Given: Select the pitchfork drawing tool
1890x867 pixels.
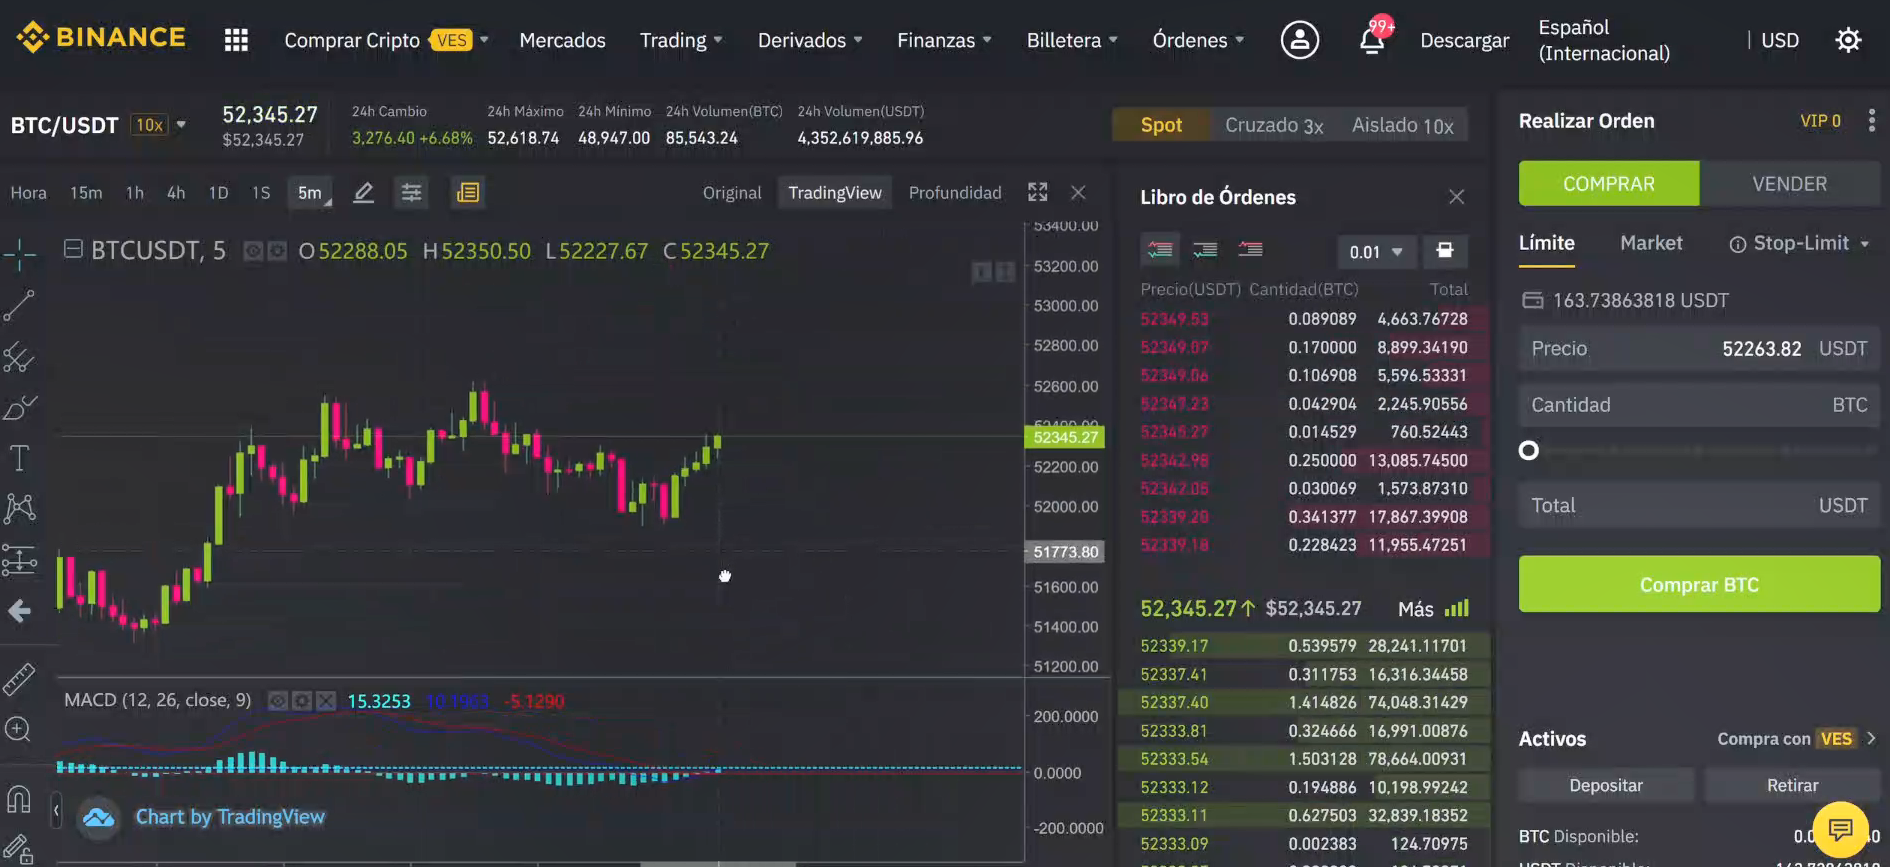Looking at the screenshot, I should [19, 356].
